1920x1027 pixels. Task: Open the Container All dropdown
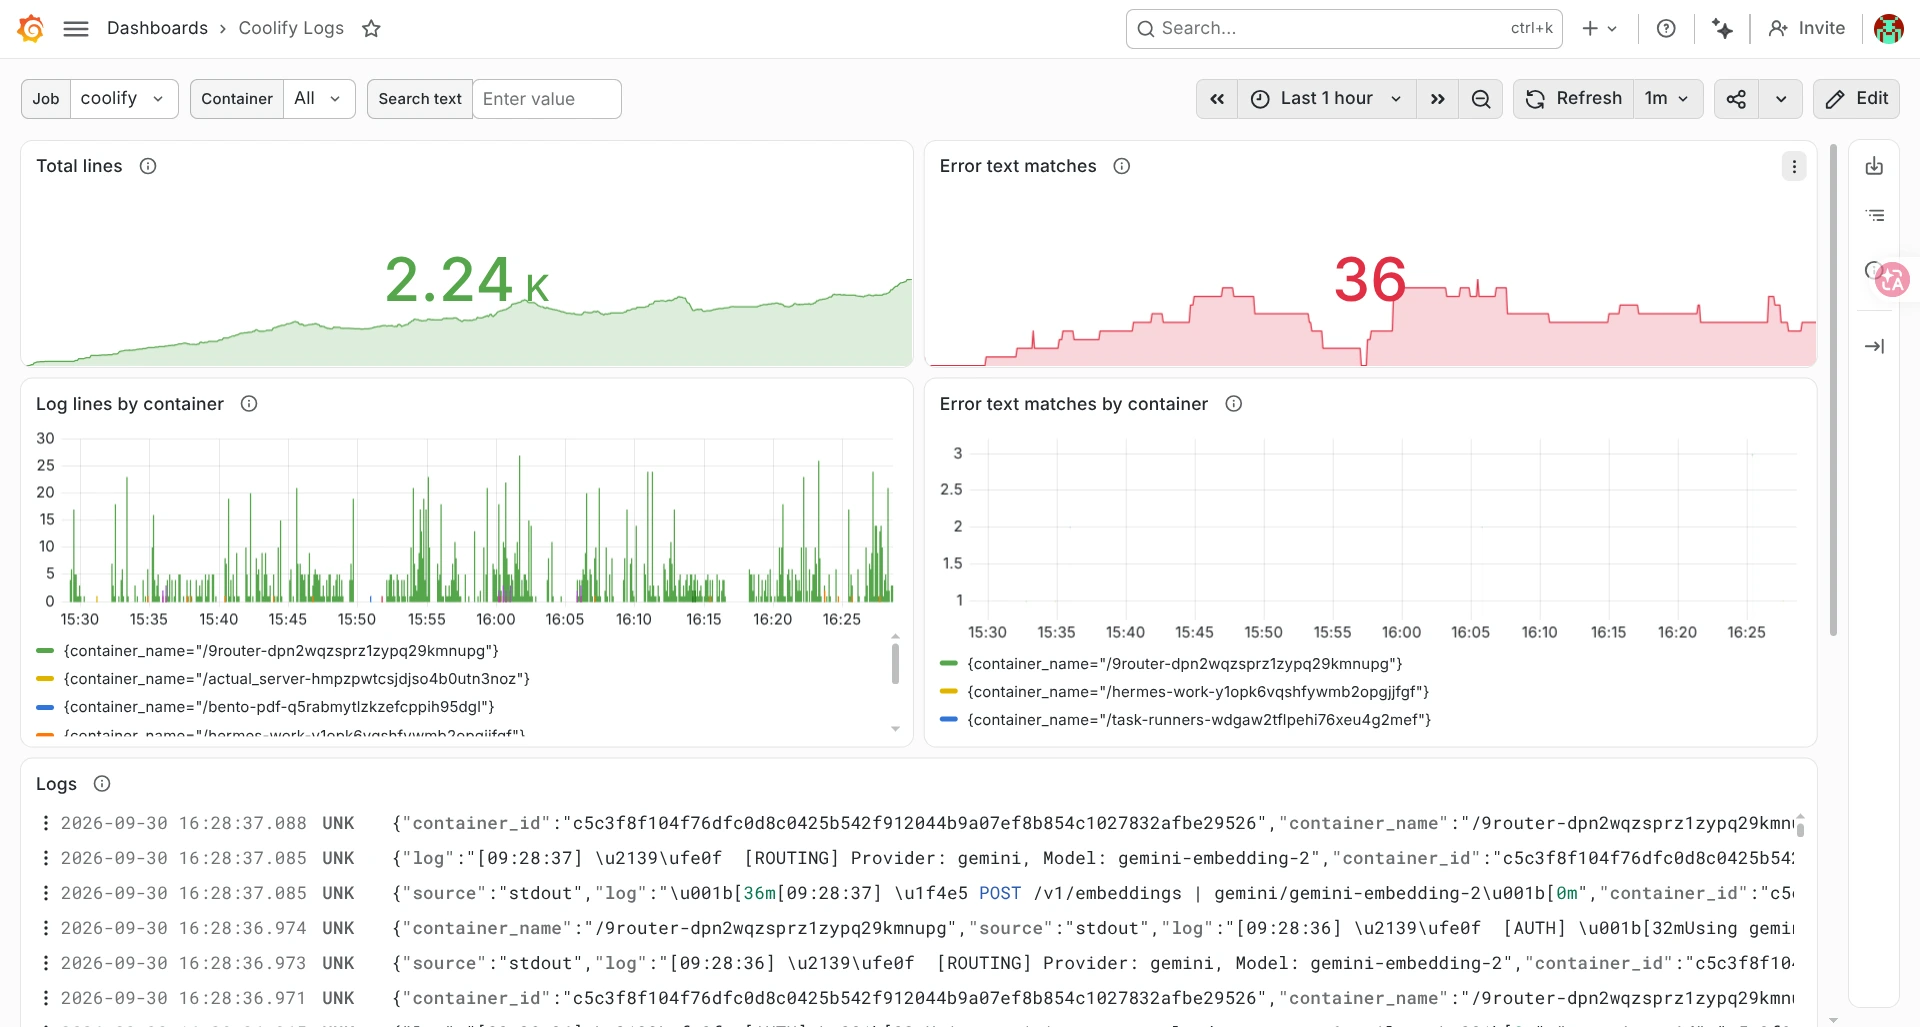click(319, 99)
